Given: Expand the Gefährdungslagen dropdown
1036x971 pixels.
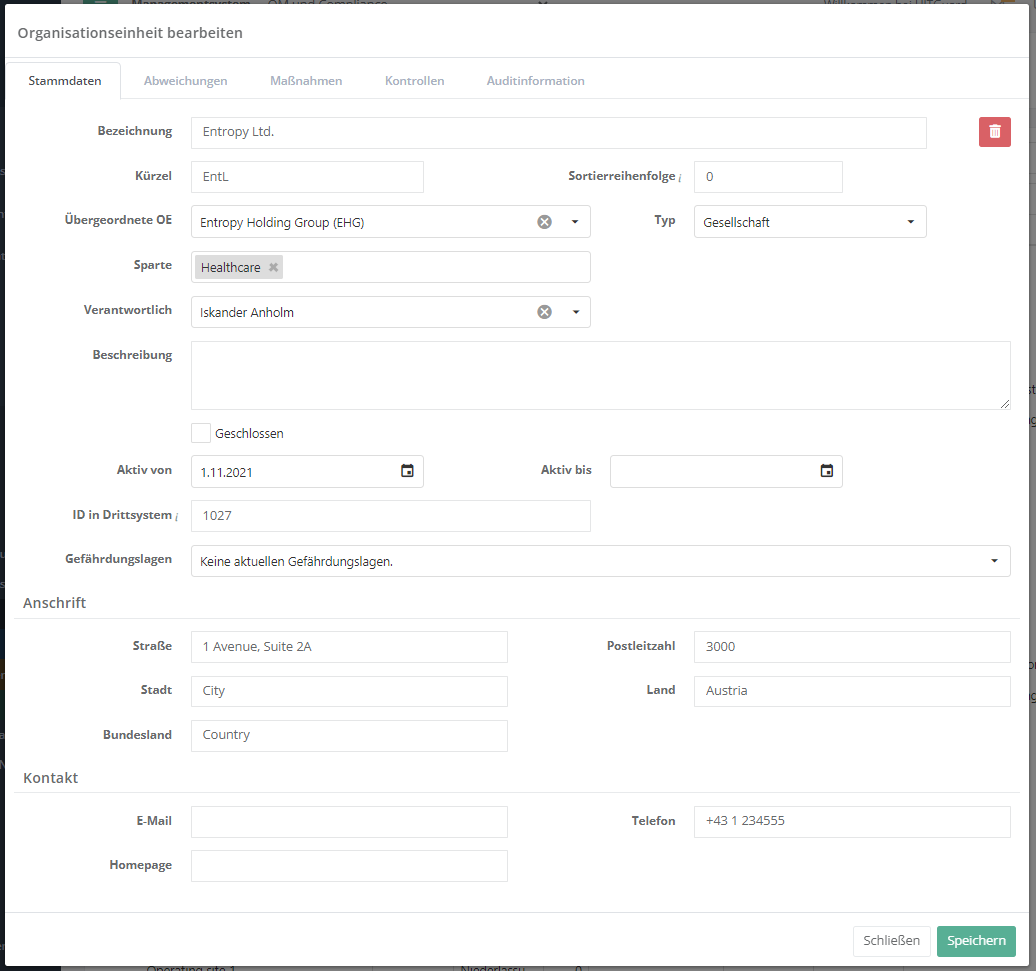Looking at the screenshot, I should click(x=994, y=561).
